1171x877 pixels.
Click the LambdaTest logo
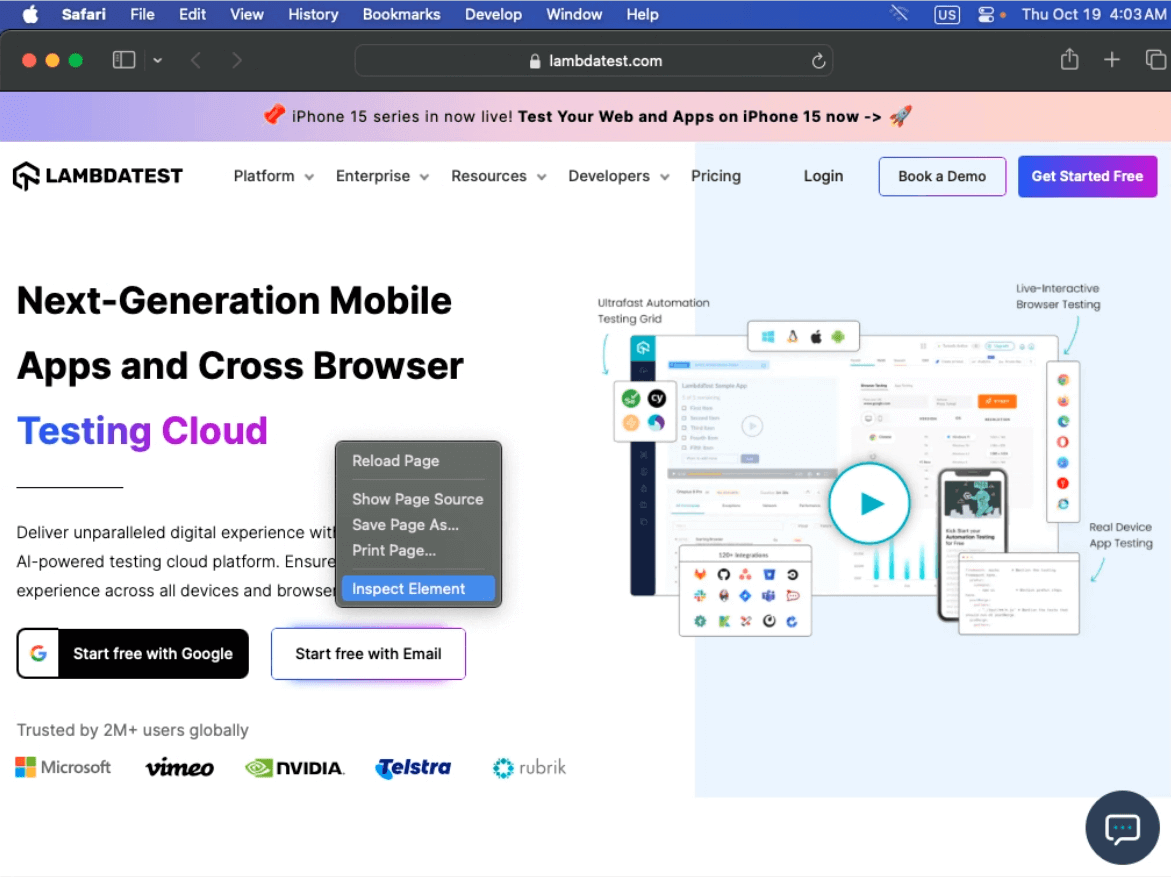pos(97,175)
